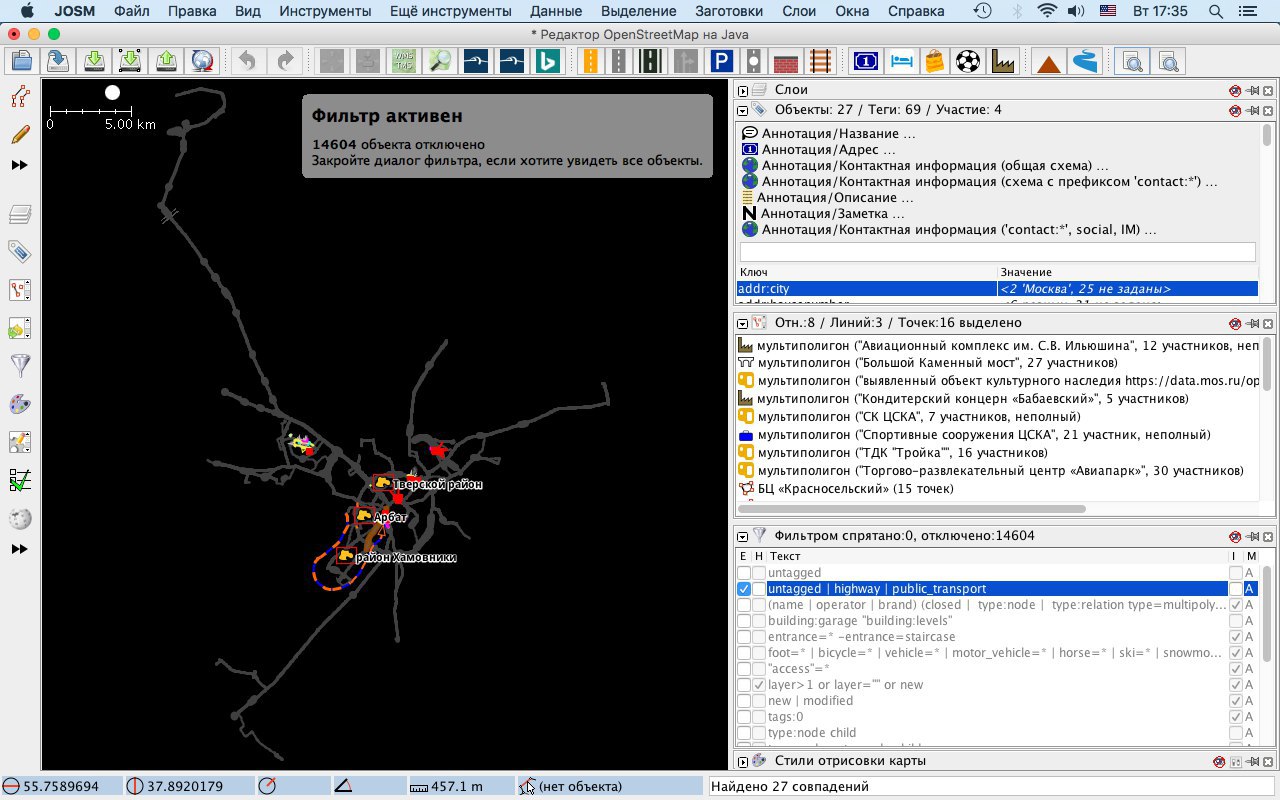Uncheck H for 'layer>1 or layer="" or new' filter
The image size is (1280, 800).
[x=759, y=685]
